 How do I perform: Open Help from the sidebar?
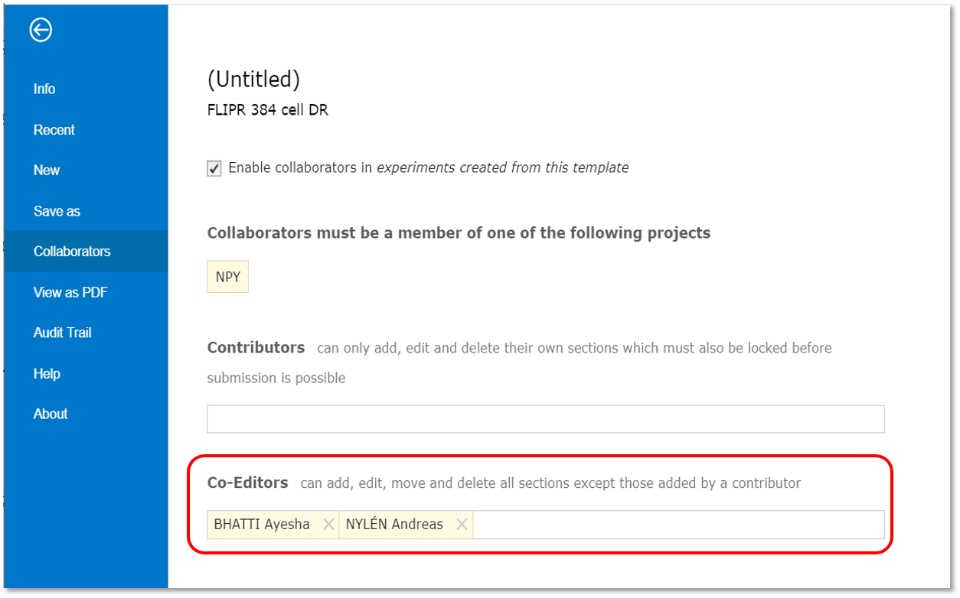tap(47, 373)
